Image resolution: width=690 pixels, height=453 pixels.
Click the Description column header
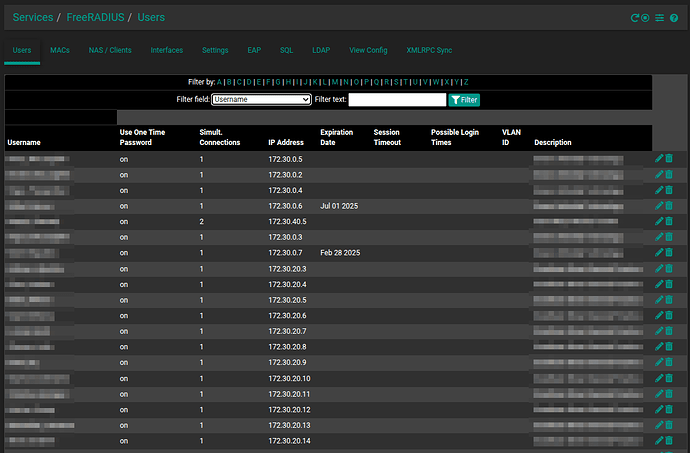pyautogui.click(x=553, y=143)
